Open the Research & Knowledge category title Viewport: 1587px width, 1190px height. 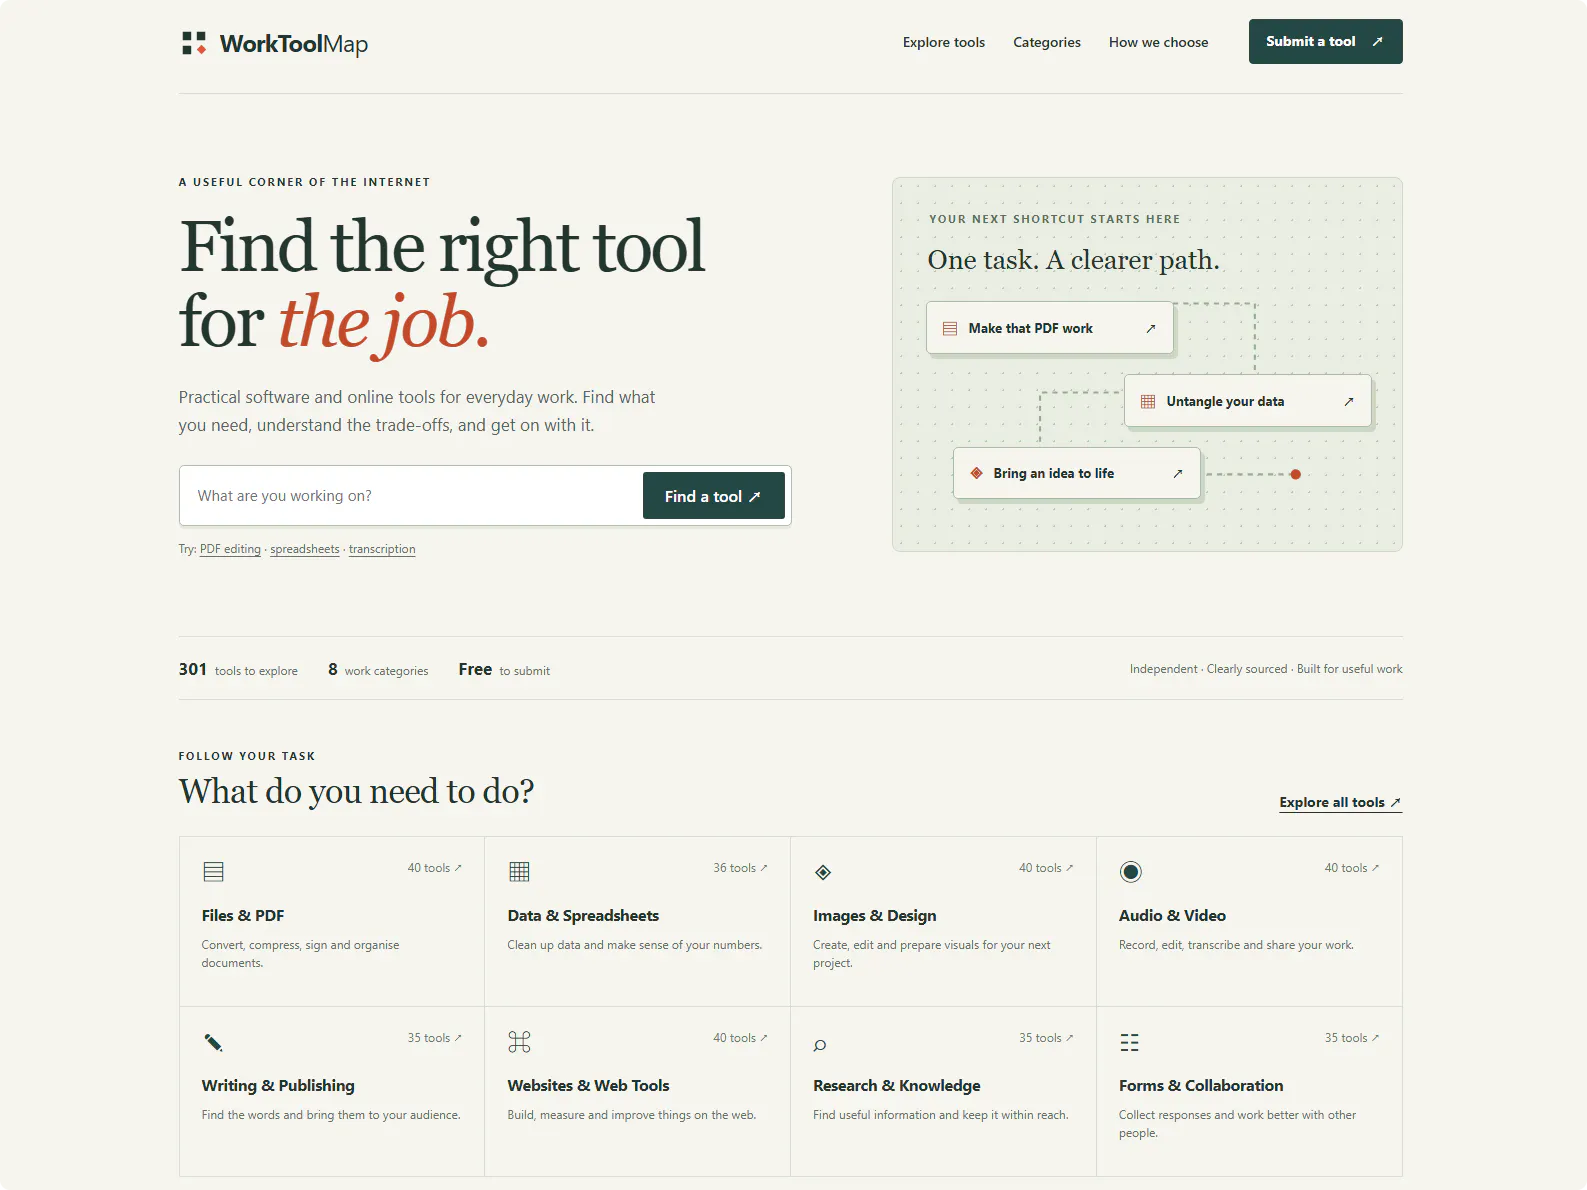coord(897,1085)
